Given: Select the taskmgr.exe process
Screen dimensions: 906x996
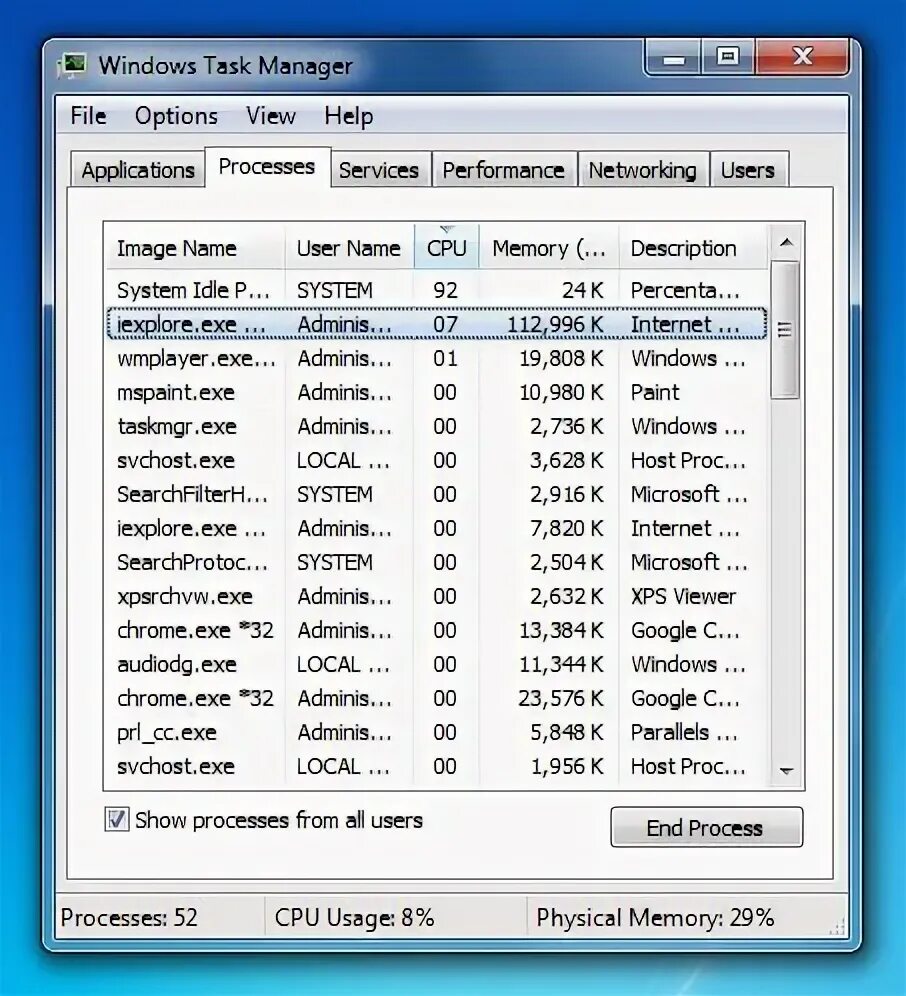Looking at the screenshot, I should 436,426.
